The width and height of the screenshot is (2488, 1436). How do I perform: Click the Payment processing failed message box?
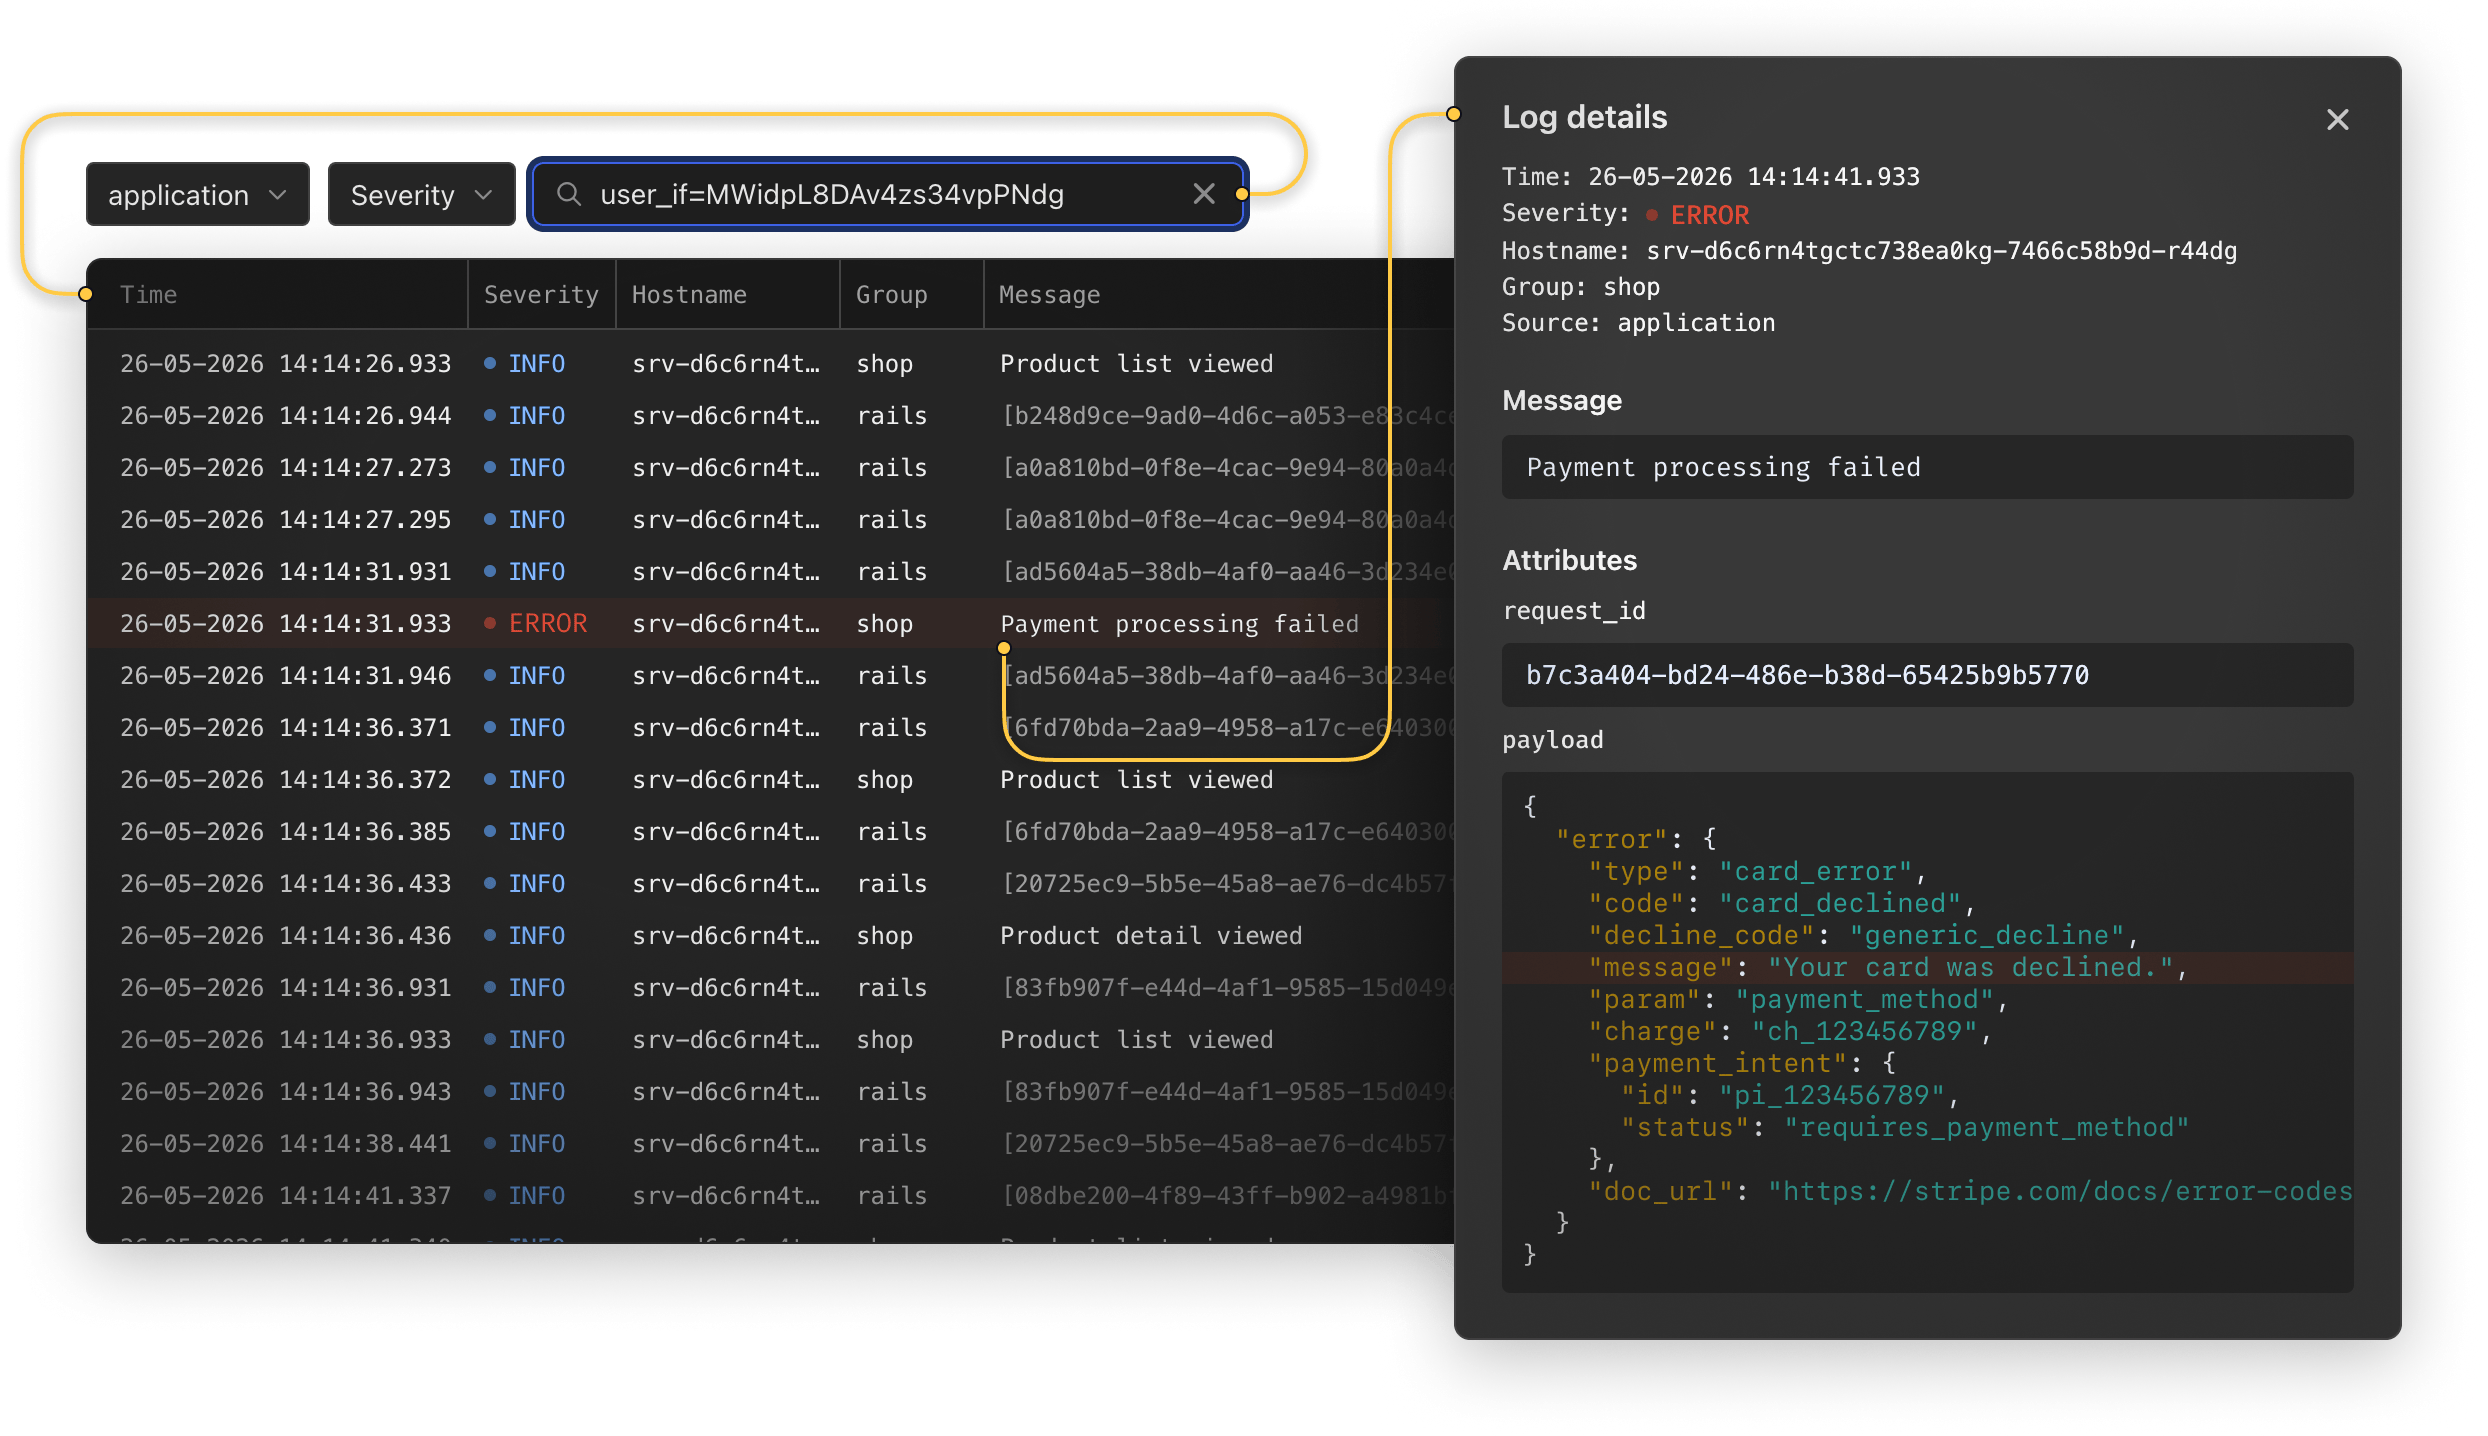point(1927,467)
